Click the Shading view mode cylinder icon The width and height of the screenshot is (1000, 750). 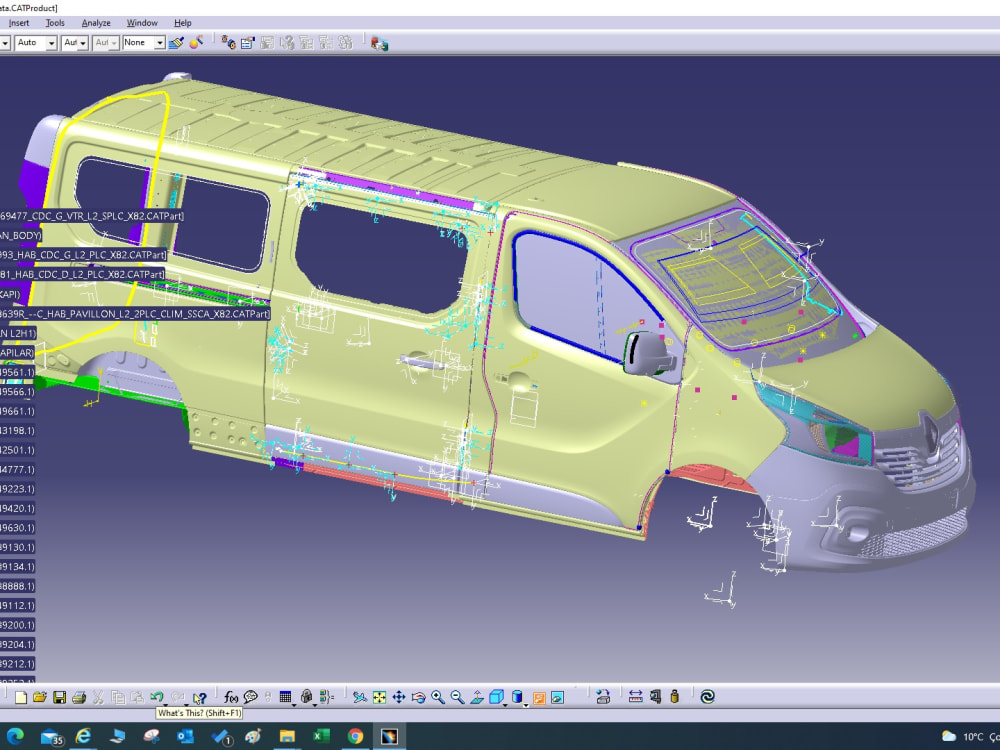[x=517, y=697]
